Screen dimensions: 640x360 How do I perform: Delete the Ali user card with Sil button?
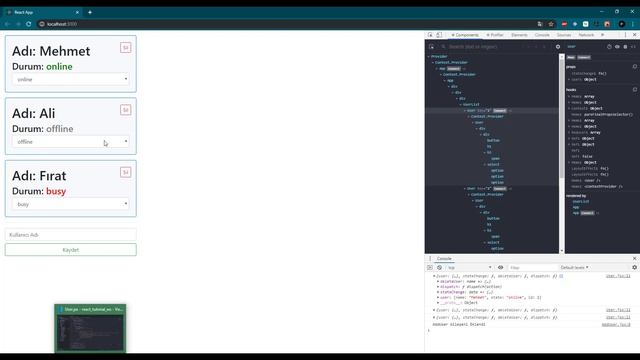click(125, 110)
